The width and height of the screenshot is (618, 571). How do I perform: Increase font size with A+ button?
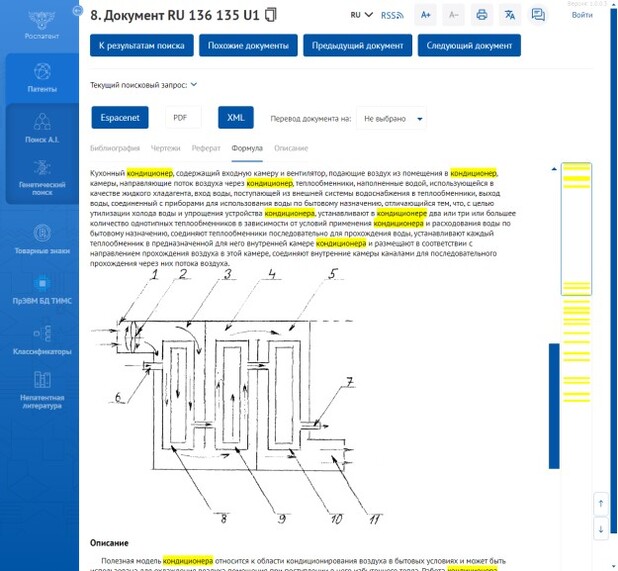tap(425, 15)
